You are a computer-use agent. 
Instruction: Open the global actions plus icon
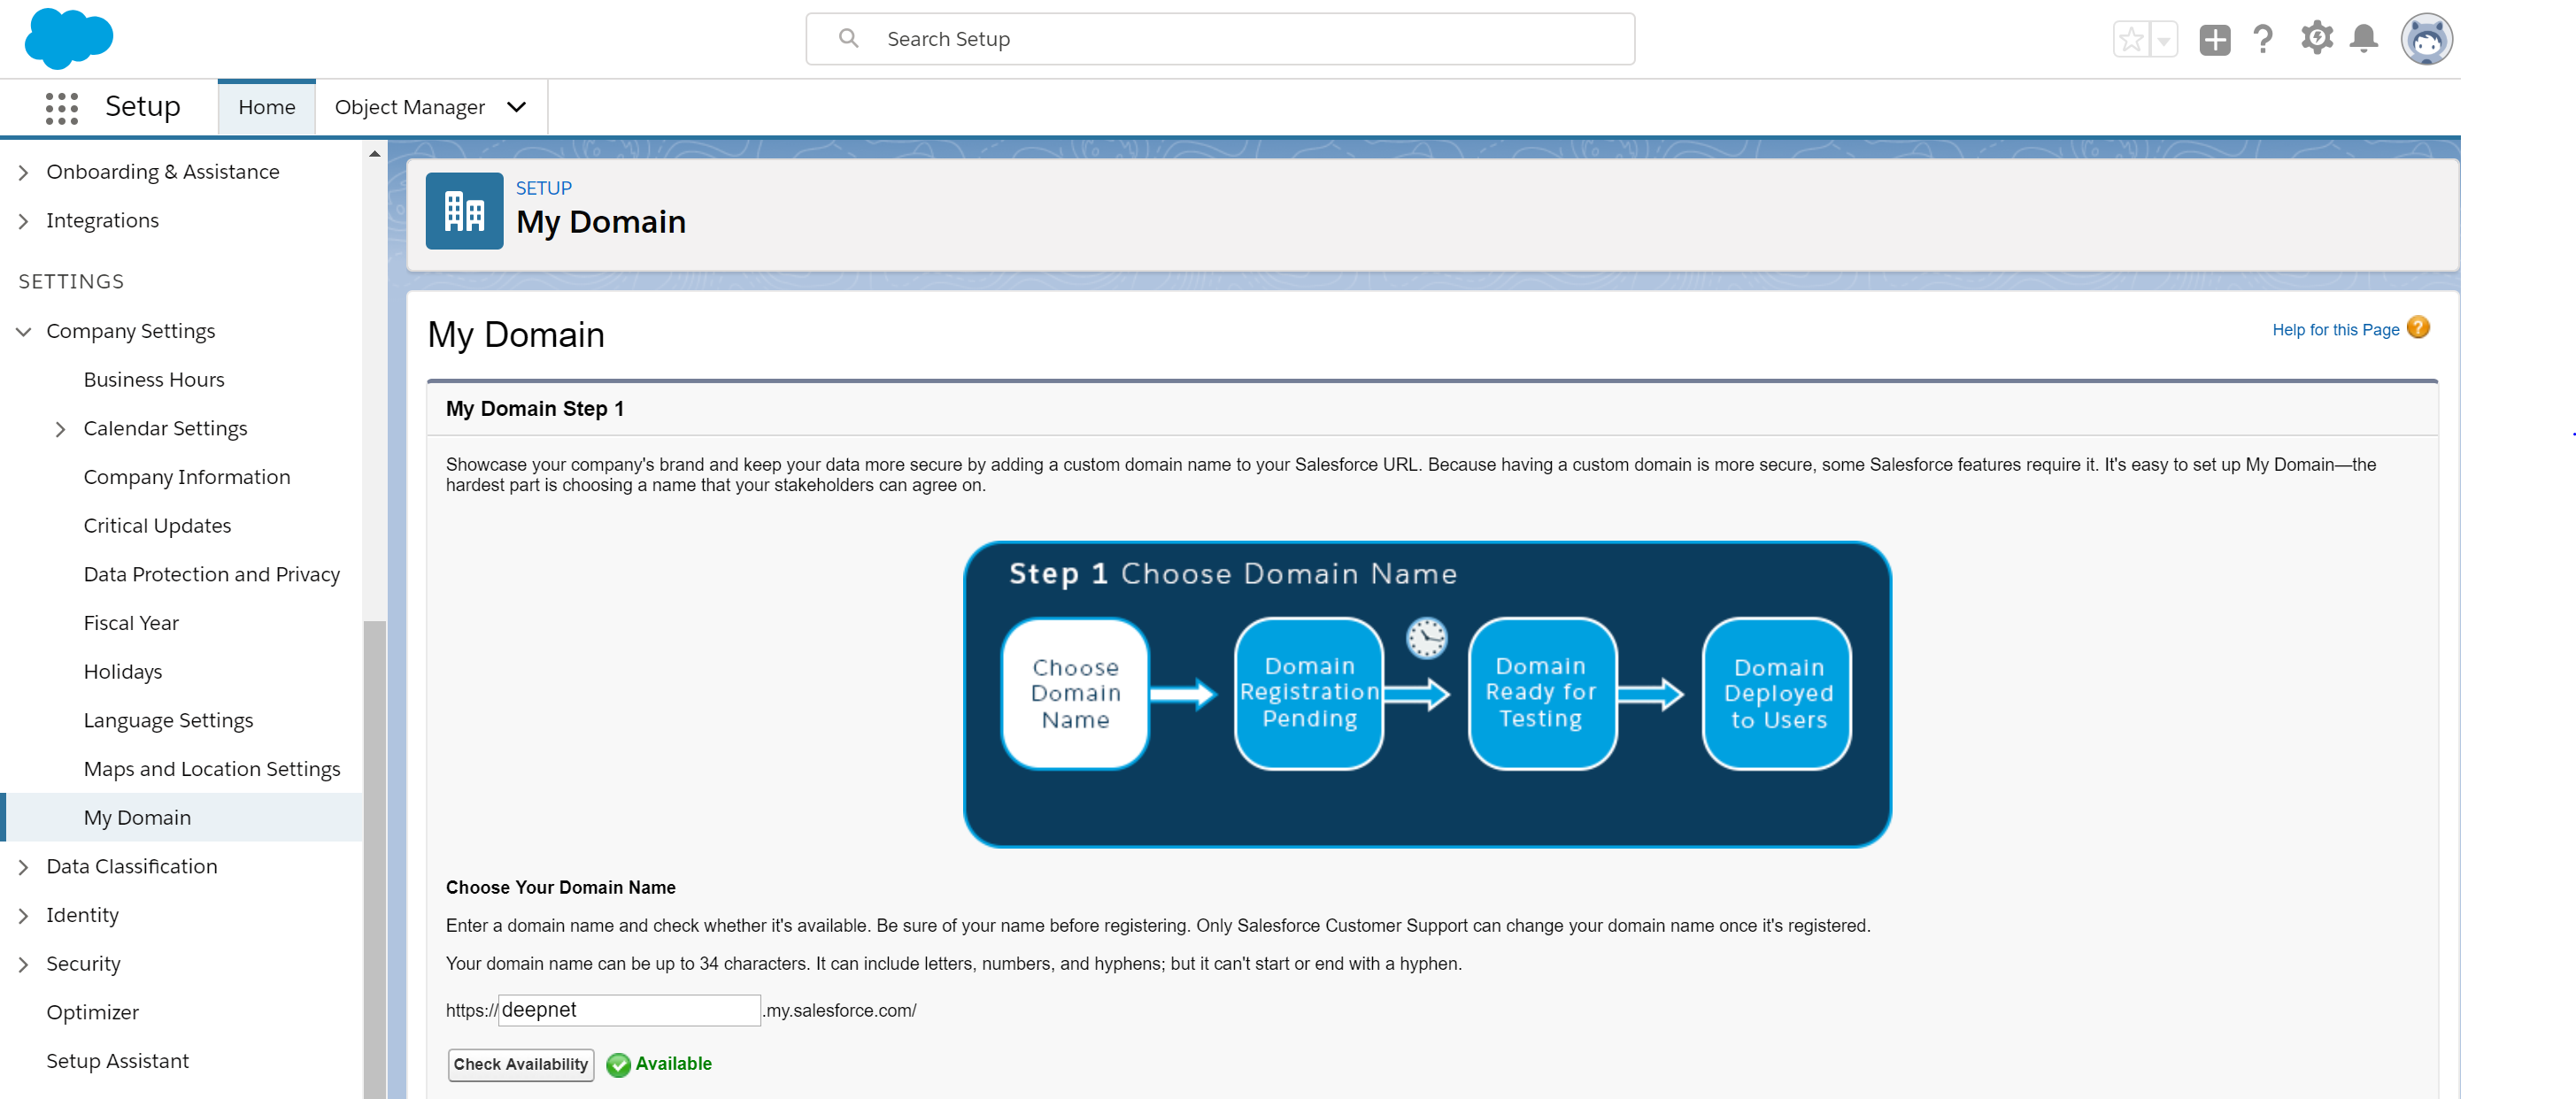point(2214,40)
